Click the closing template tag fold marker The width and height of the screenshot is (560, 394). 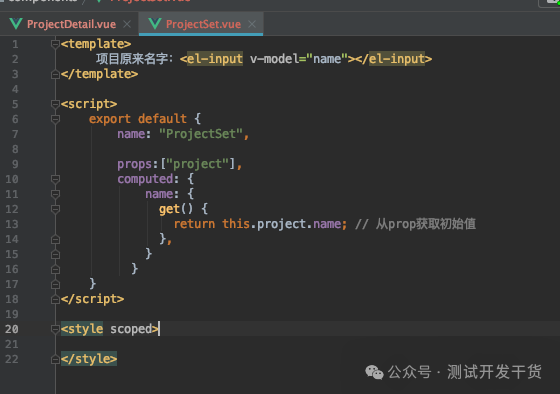click(x=55, y=74)
